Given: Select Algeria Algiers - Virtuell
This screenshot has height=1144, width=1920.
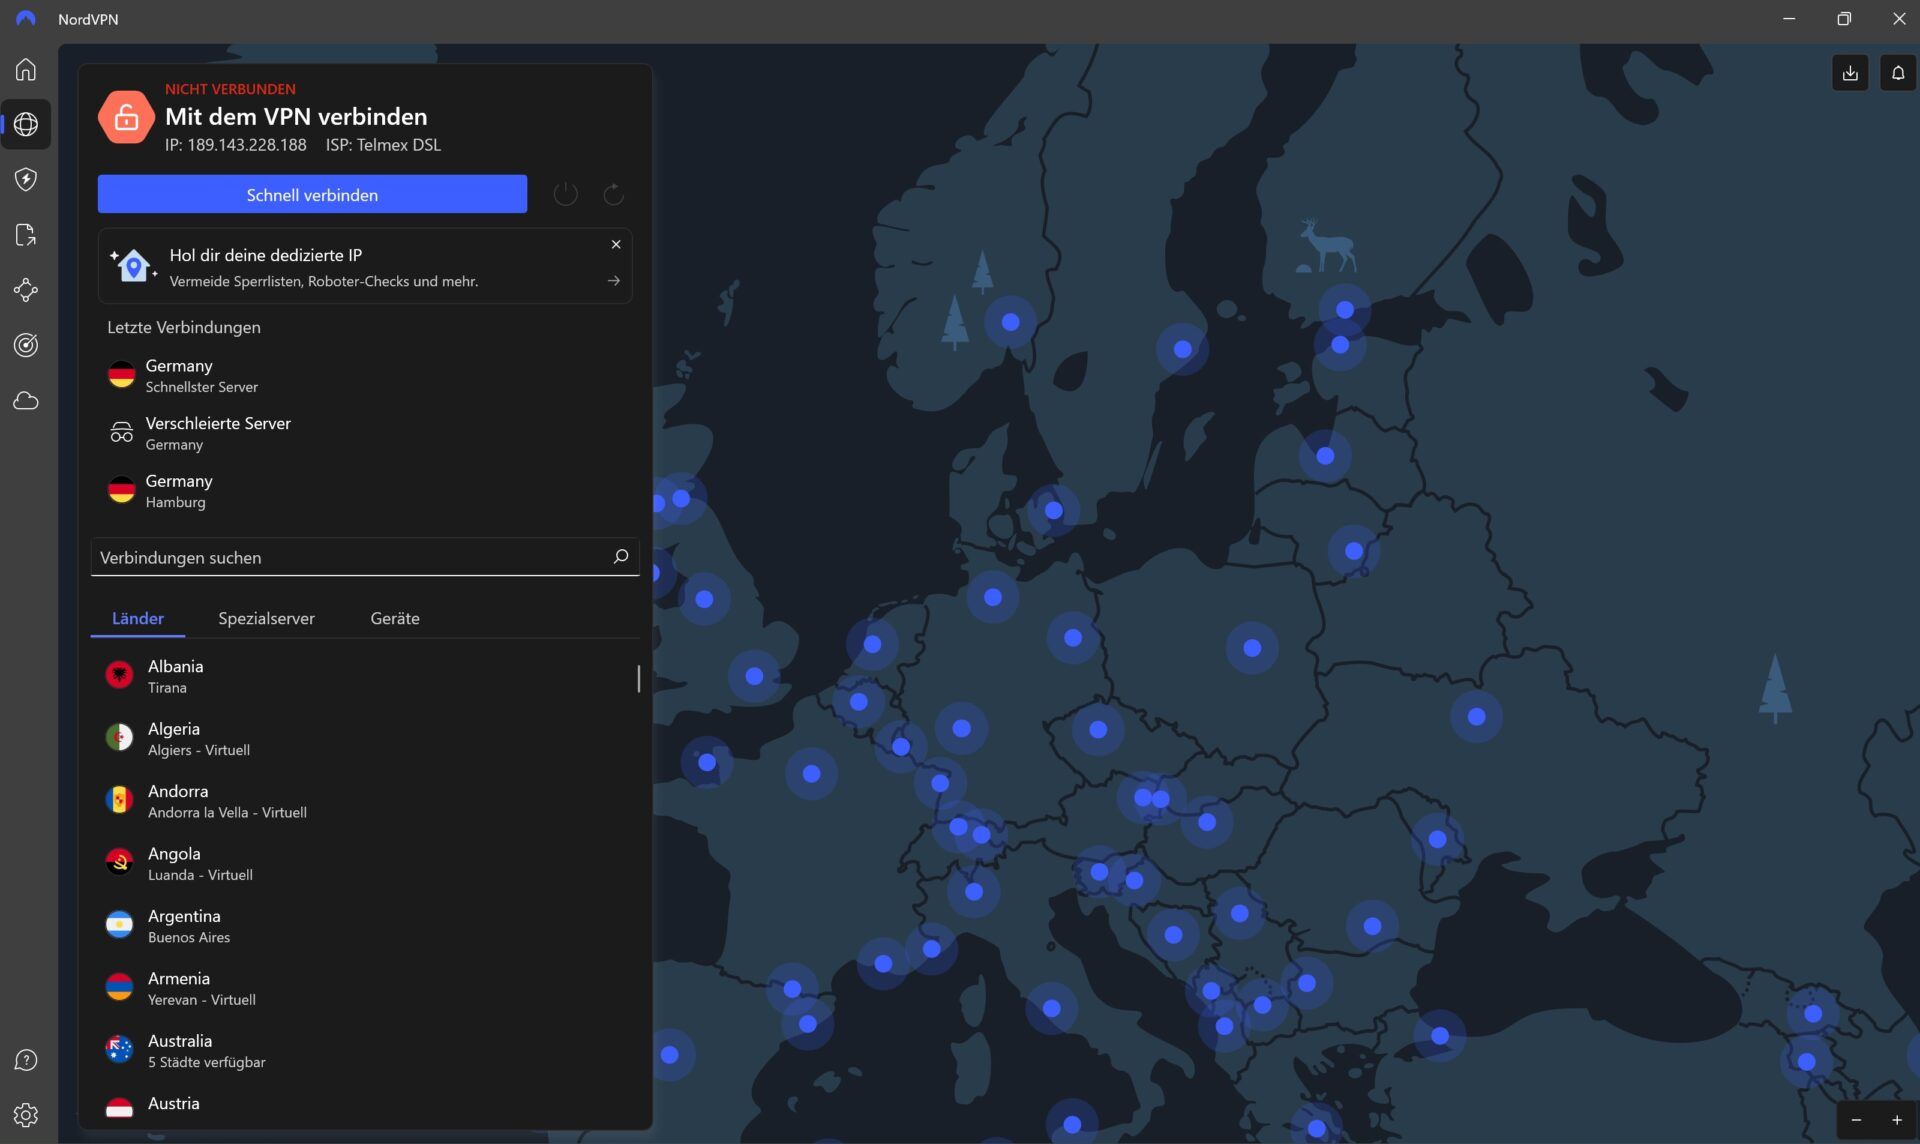Looking at the screenshot, I should [365, 738].
